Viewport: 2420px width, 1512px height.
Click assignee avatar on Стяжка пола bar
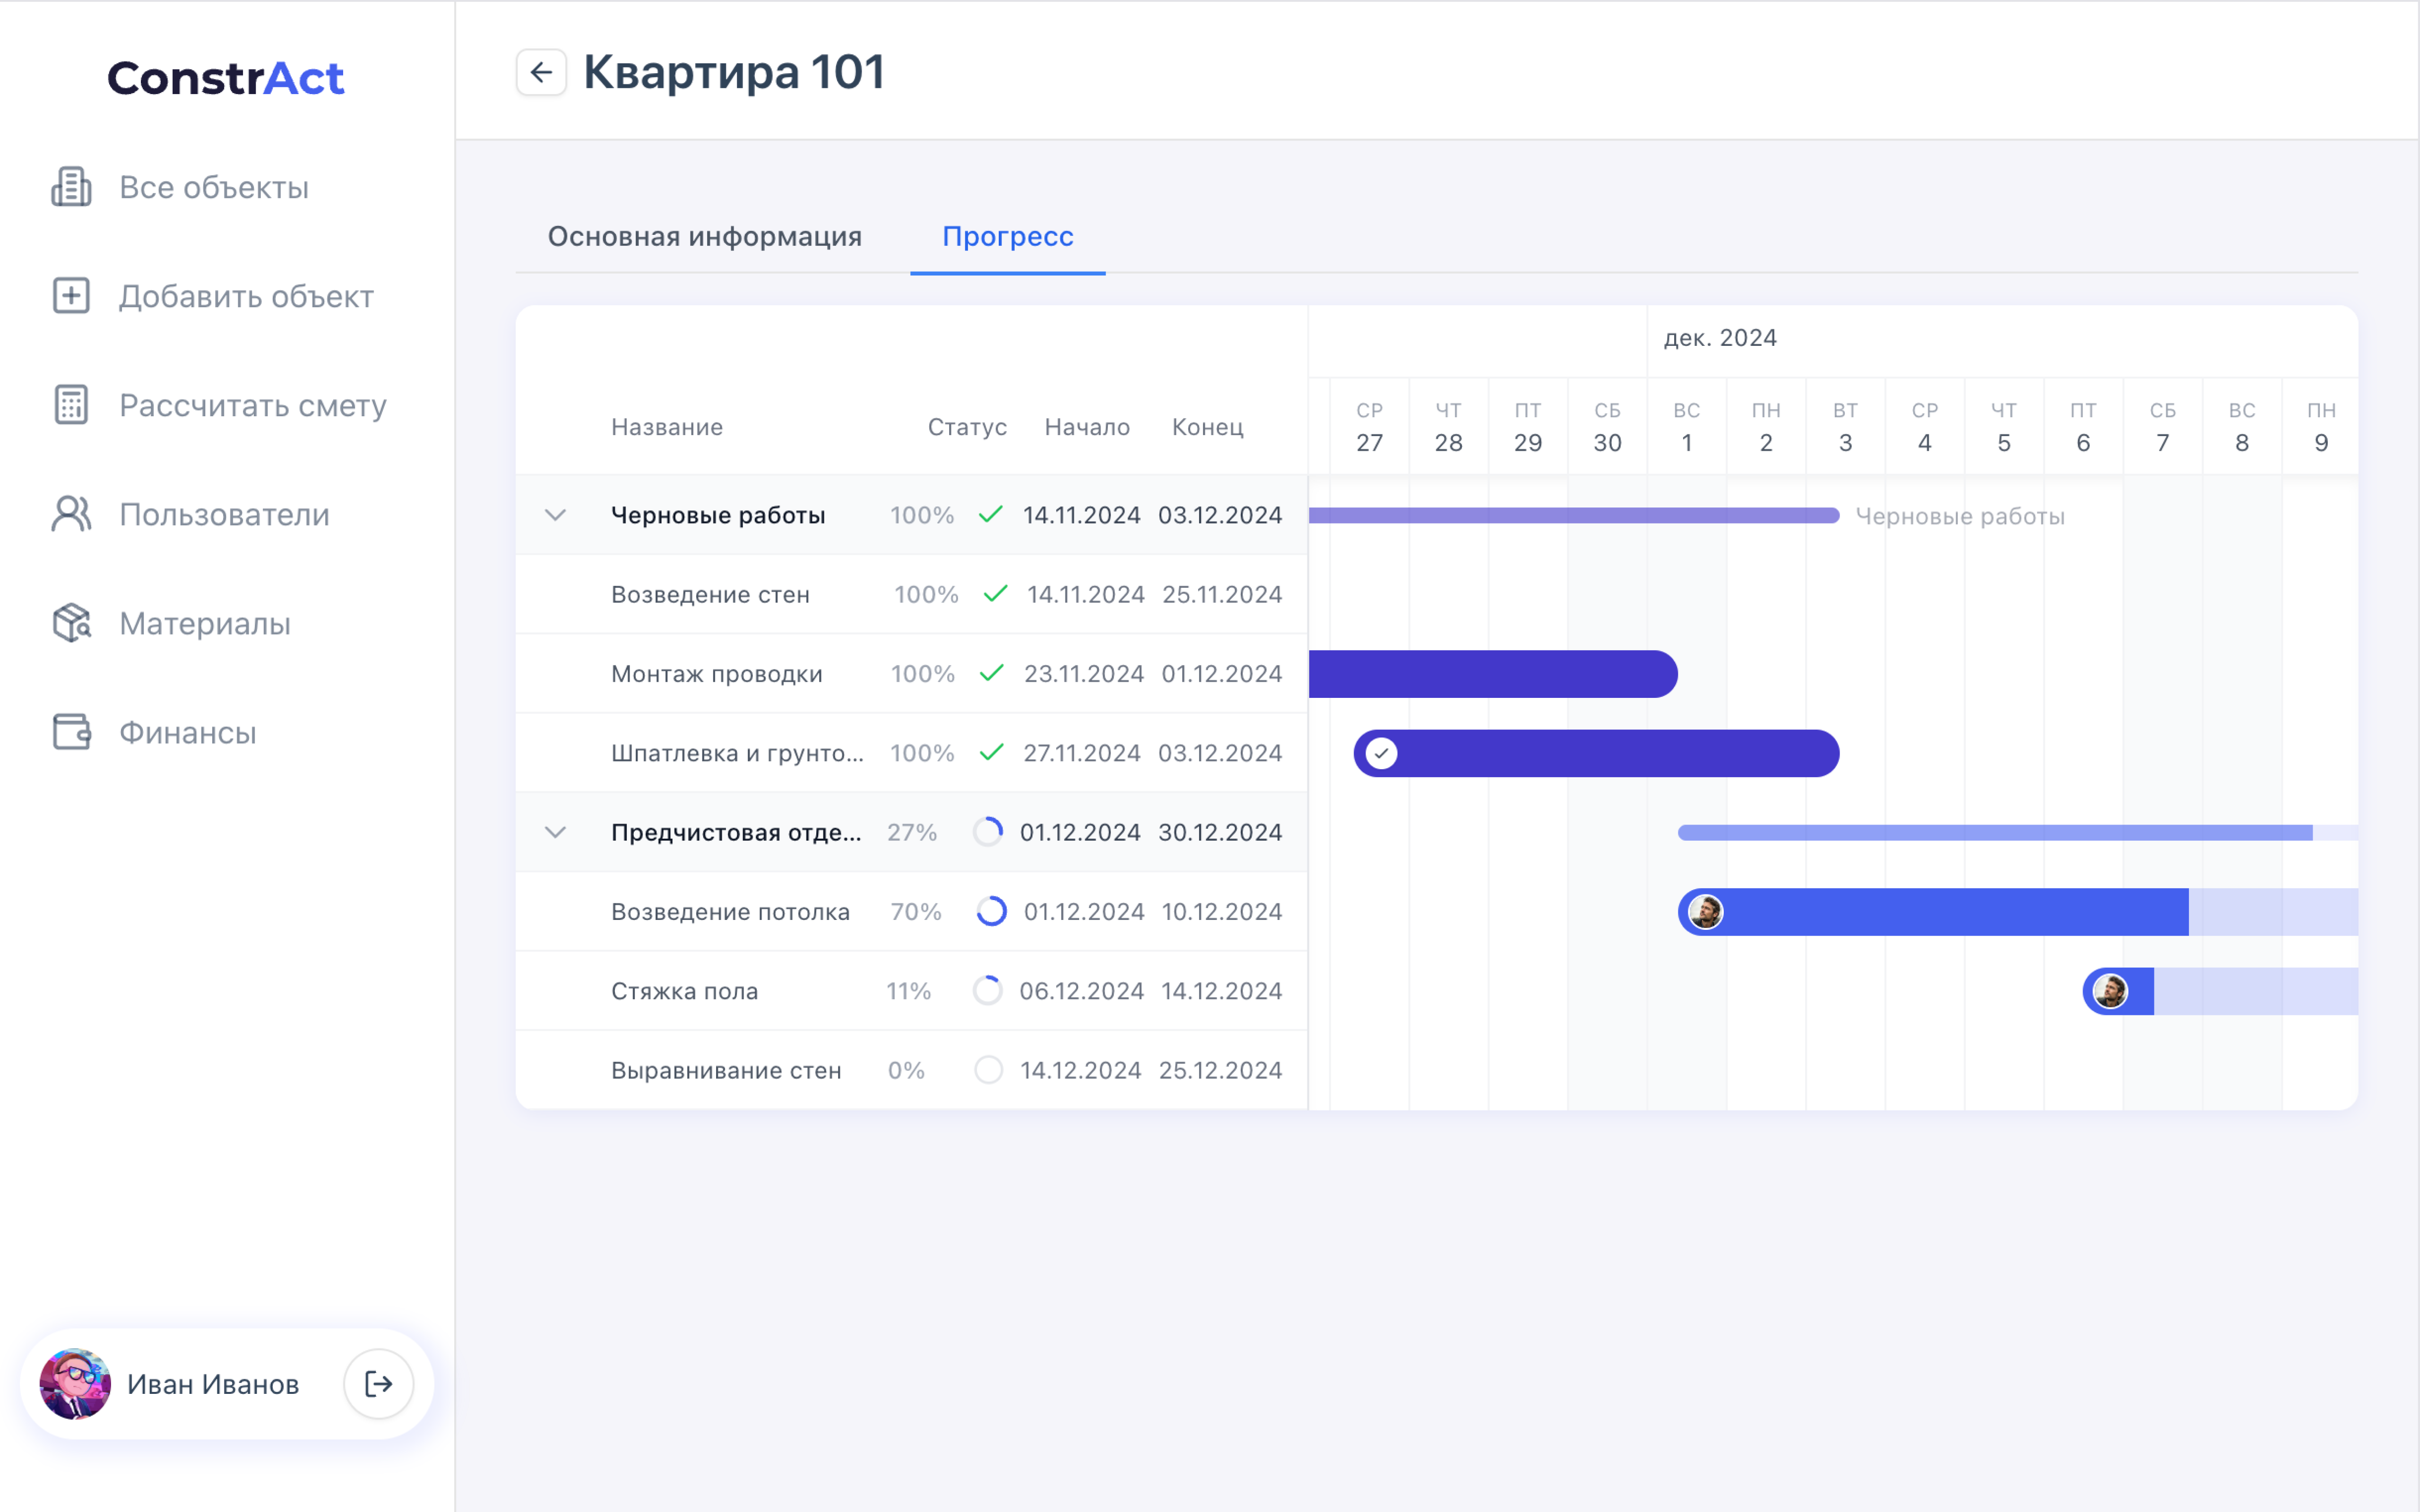pos(2110,991)
